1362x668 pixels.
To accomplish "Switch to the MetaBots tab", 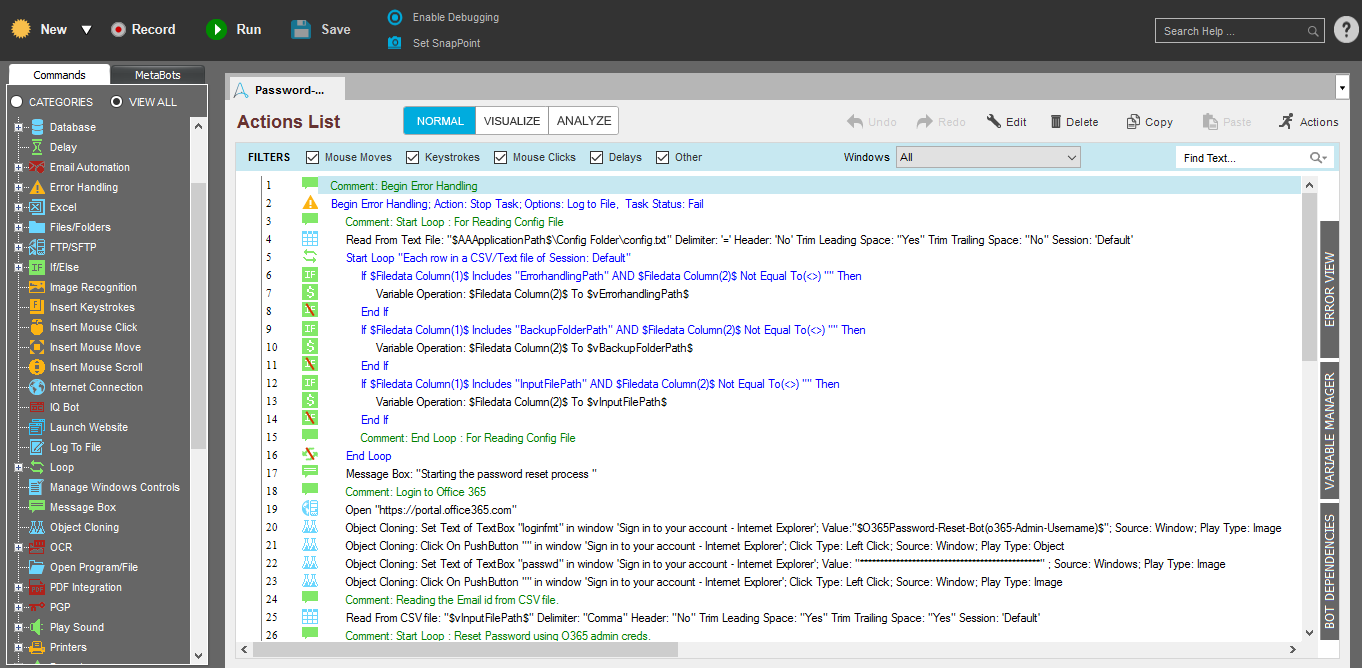I will coord(157,75).
